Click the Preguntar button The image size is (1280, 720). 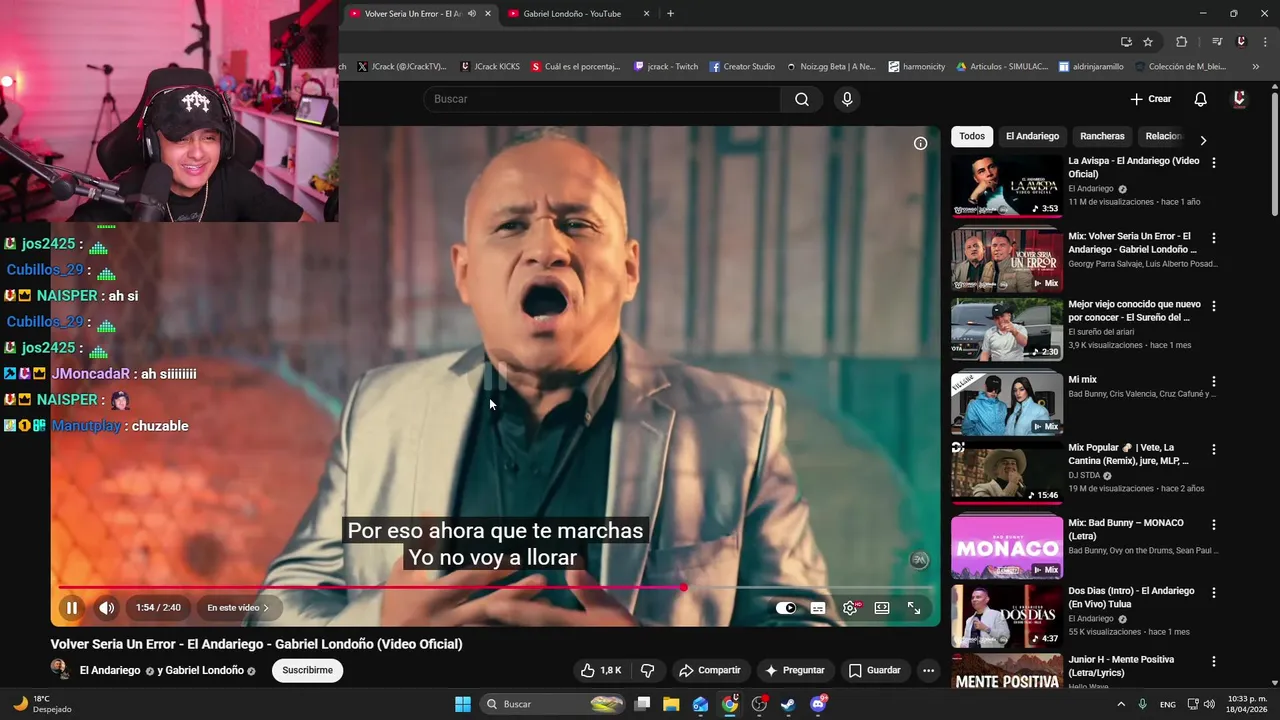[795, 670]
